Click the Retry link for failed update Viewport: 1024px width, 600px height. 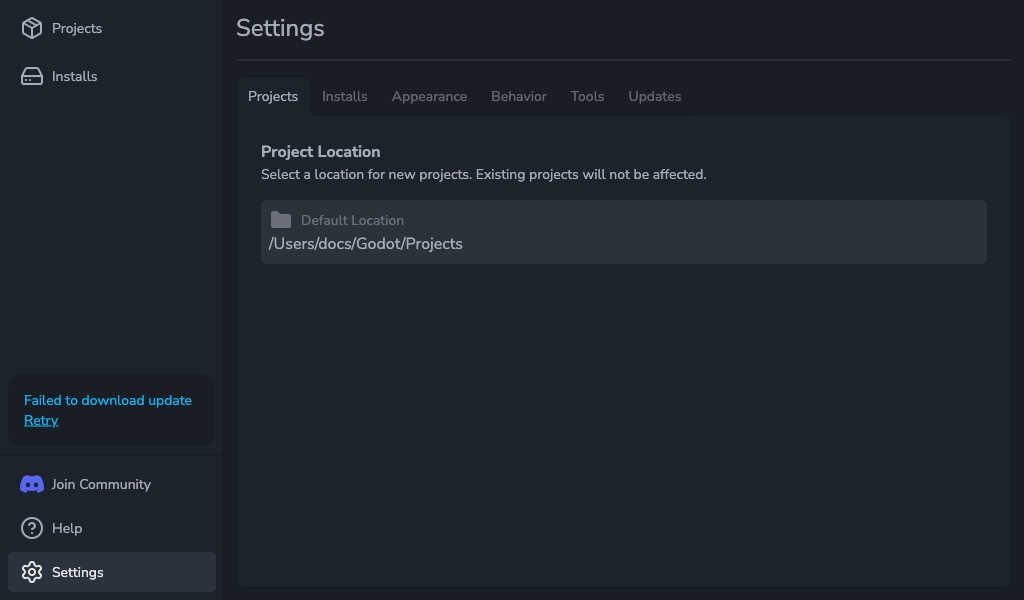coord(41,421)
